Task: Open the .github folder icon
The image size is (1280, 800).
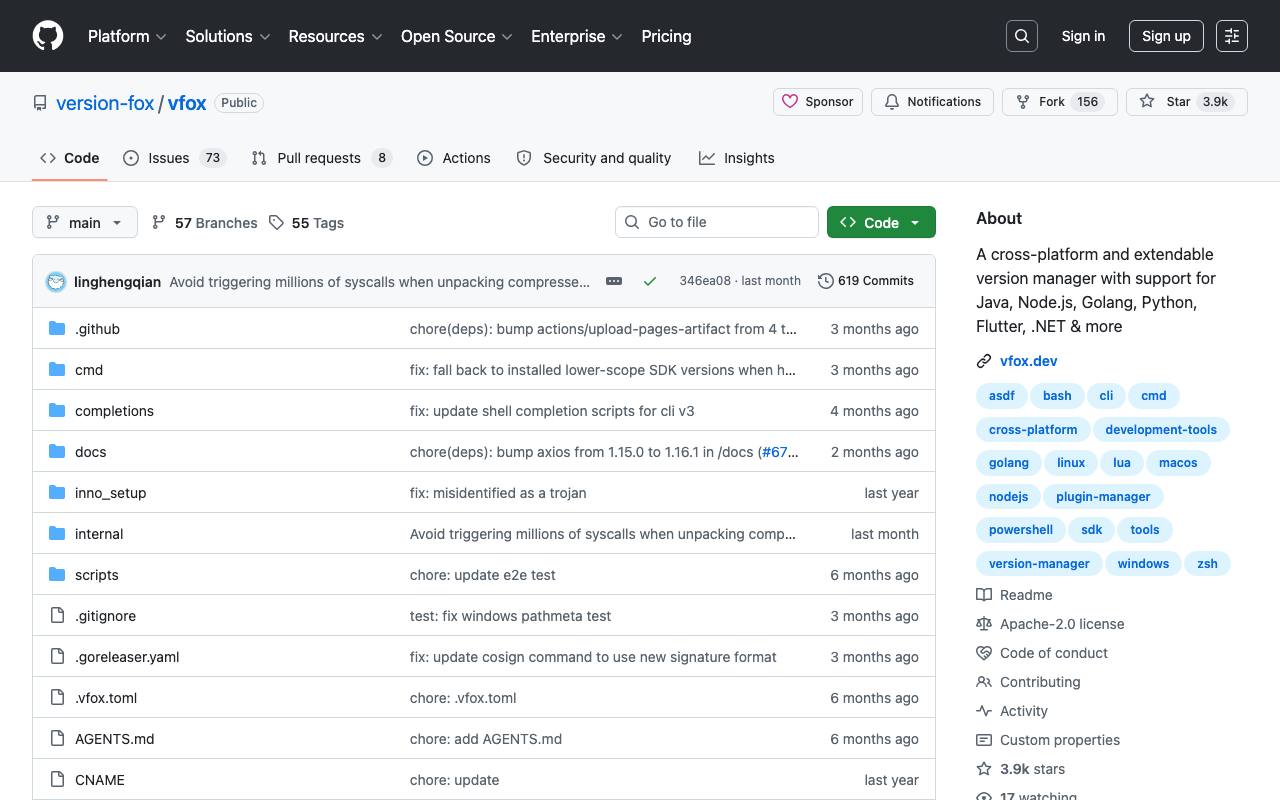Action: click(57, 329)
